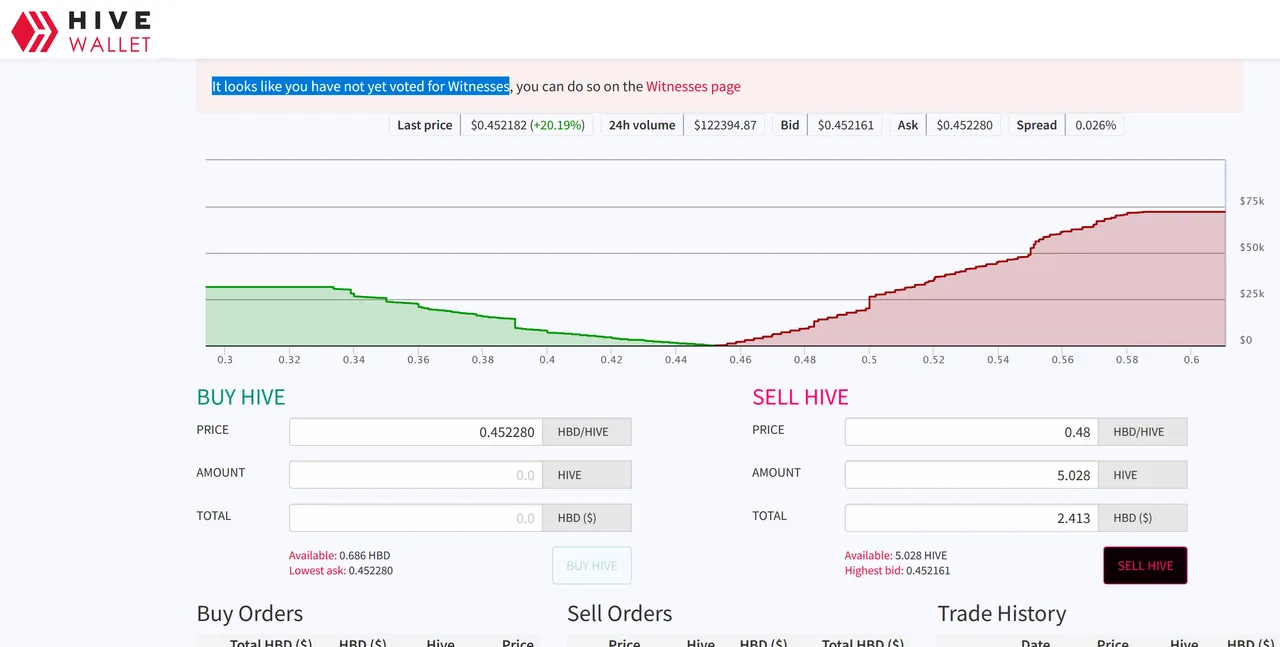Click the SELL HIVE section heading
The height and width of the screenshot is (647, 1280).
click(800, 397)
